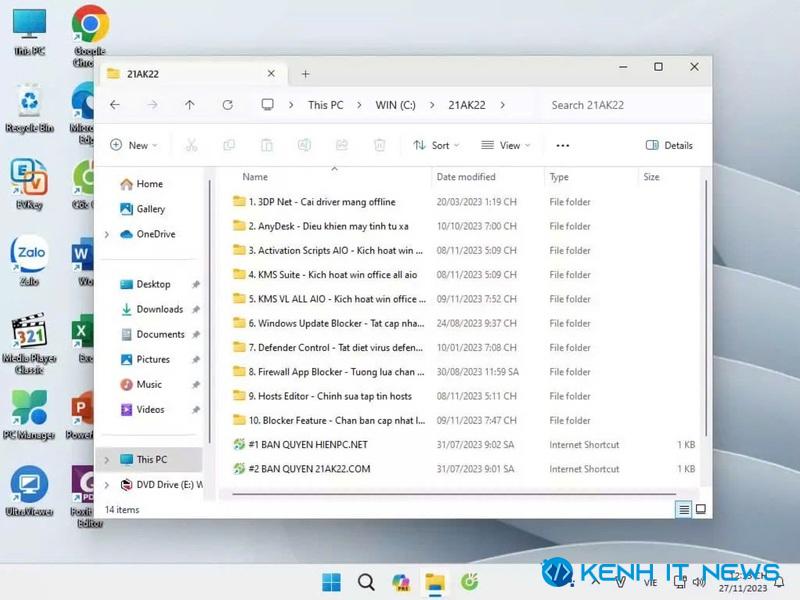Screen dimensions: 800x600
Task: Open PC Manager desktop shortcut
Action: click(x=29, y=415)
